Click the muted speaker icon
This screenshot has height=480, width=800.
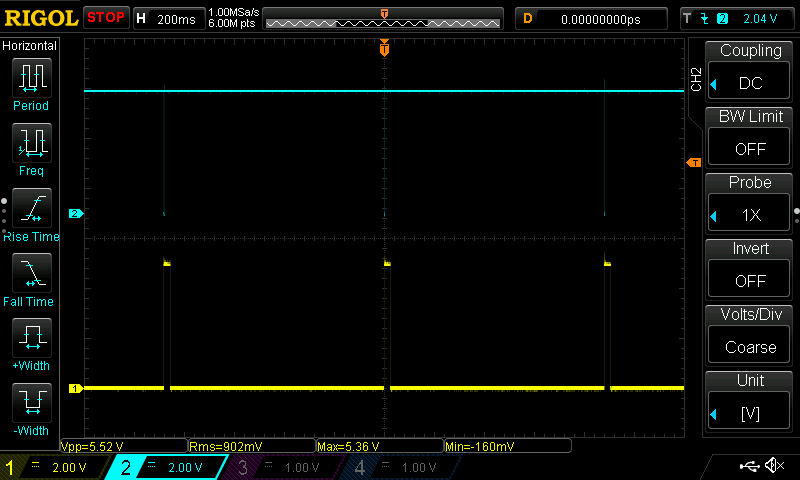tap(774, 465)
